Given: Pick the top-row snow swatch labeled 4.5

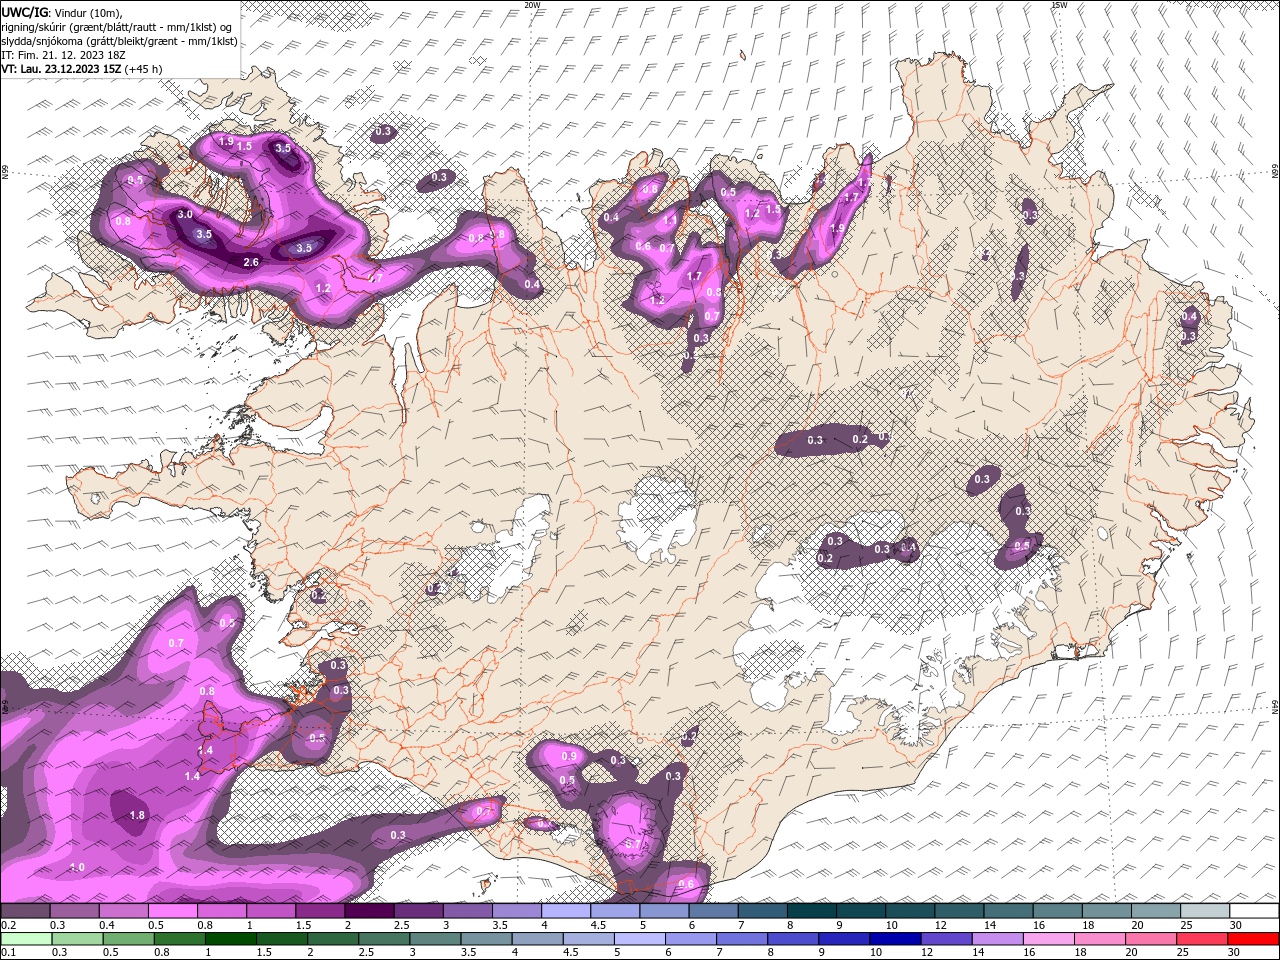Looking at the screenshot, I should tap(615, 911).
